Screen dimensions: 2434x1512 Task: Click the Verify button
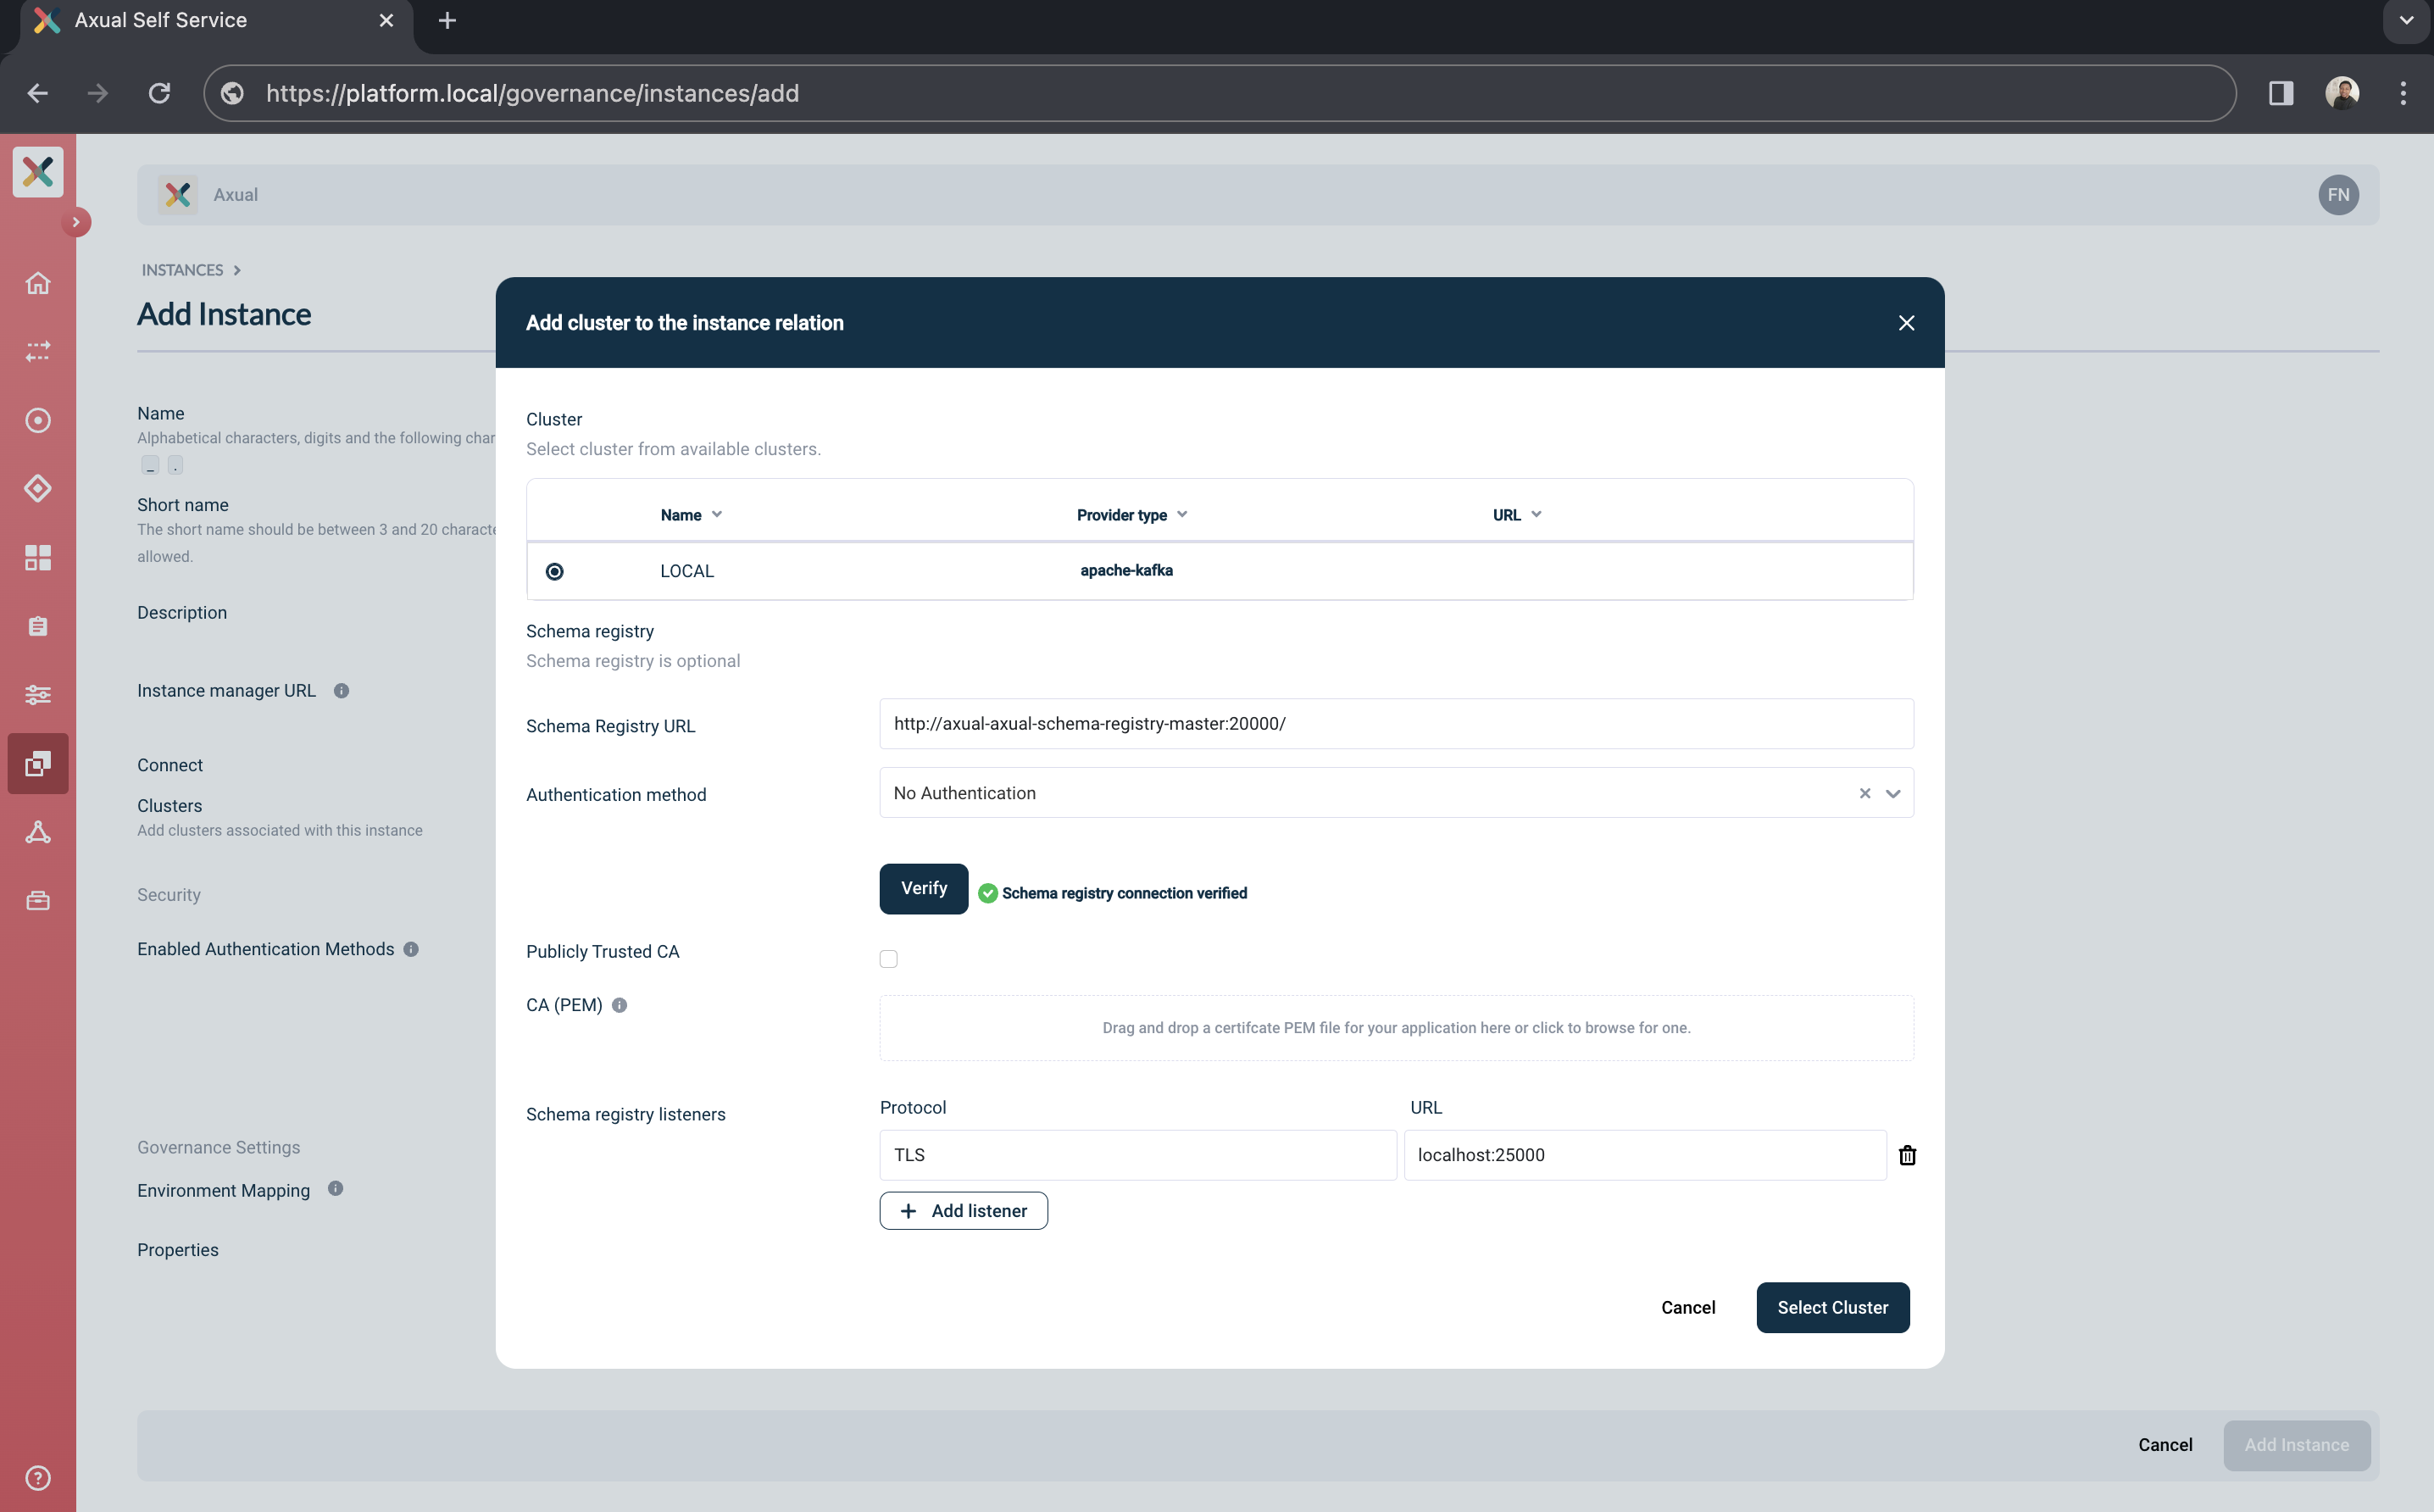[x=923, y=888]
